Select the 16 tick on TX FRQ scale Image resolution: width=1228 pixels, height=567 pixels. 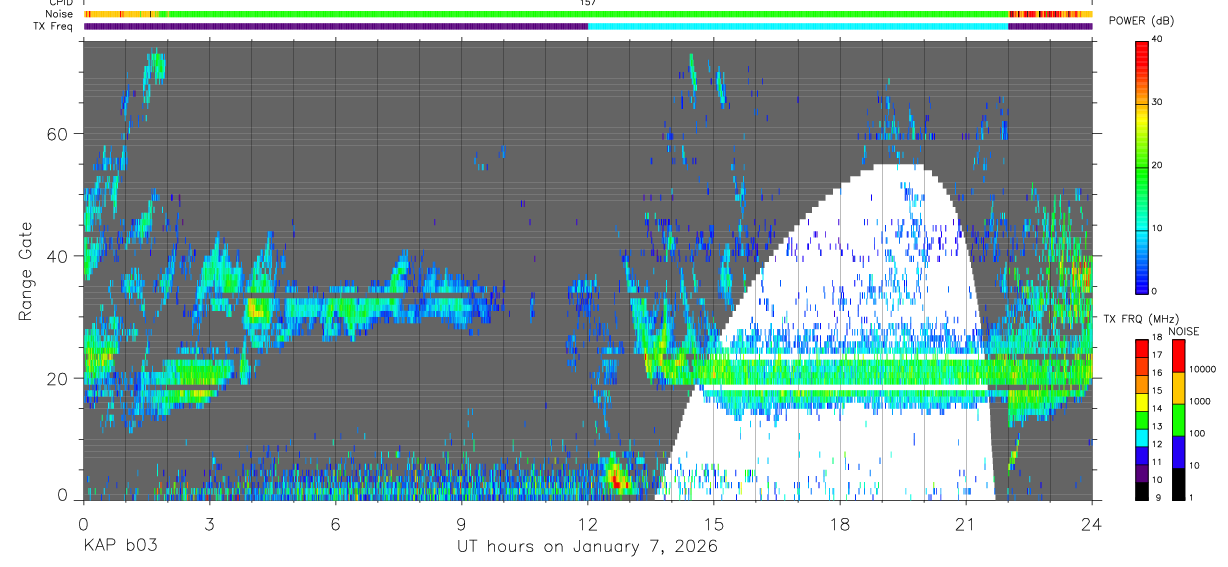tap(1156, 373)
